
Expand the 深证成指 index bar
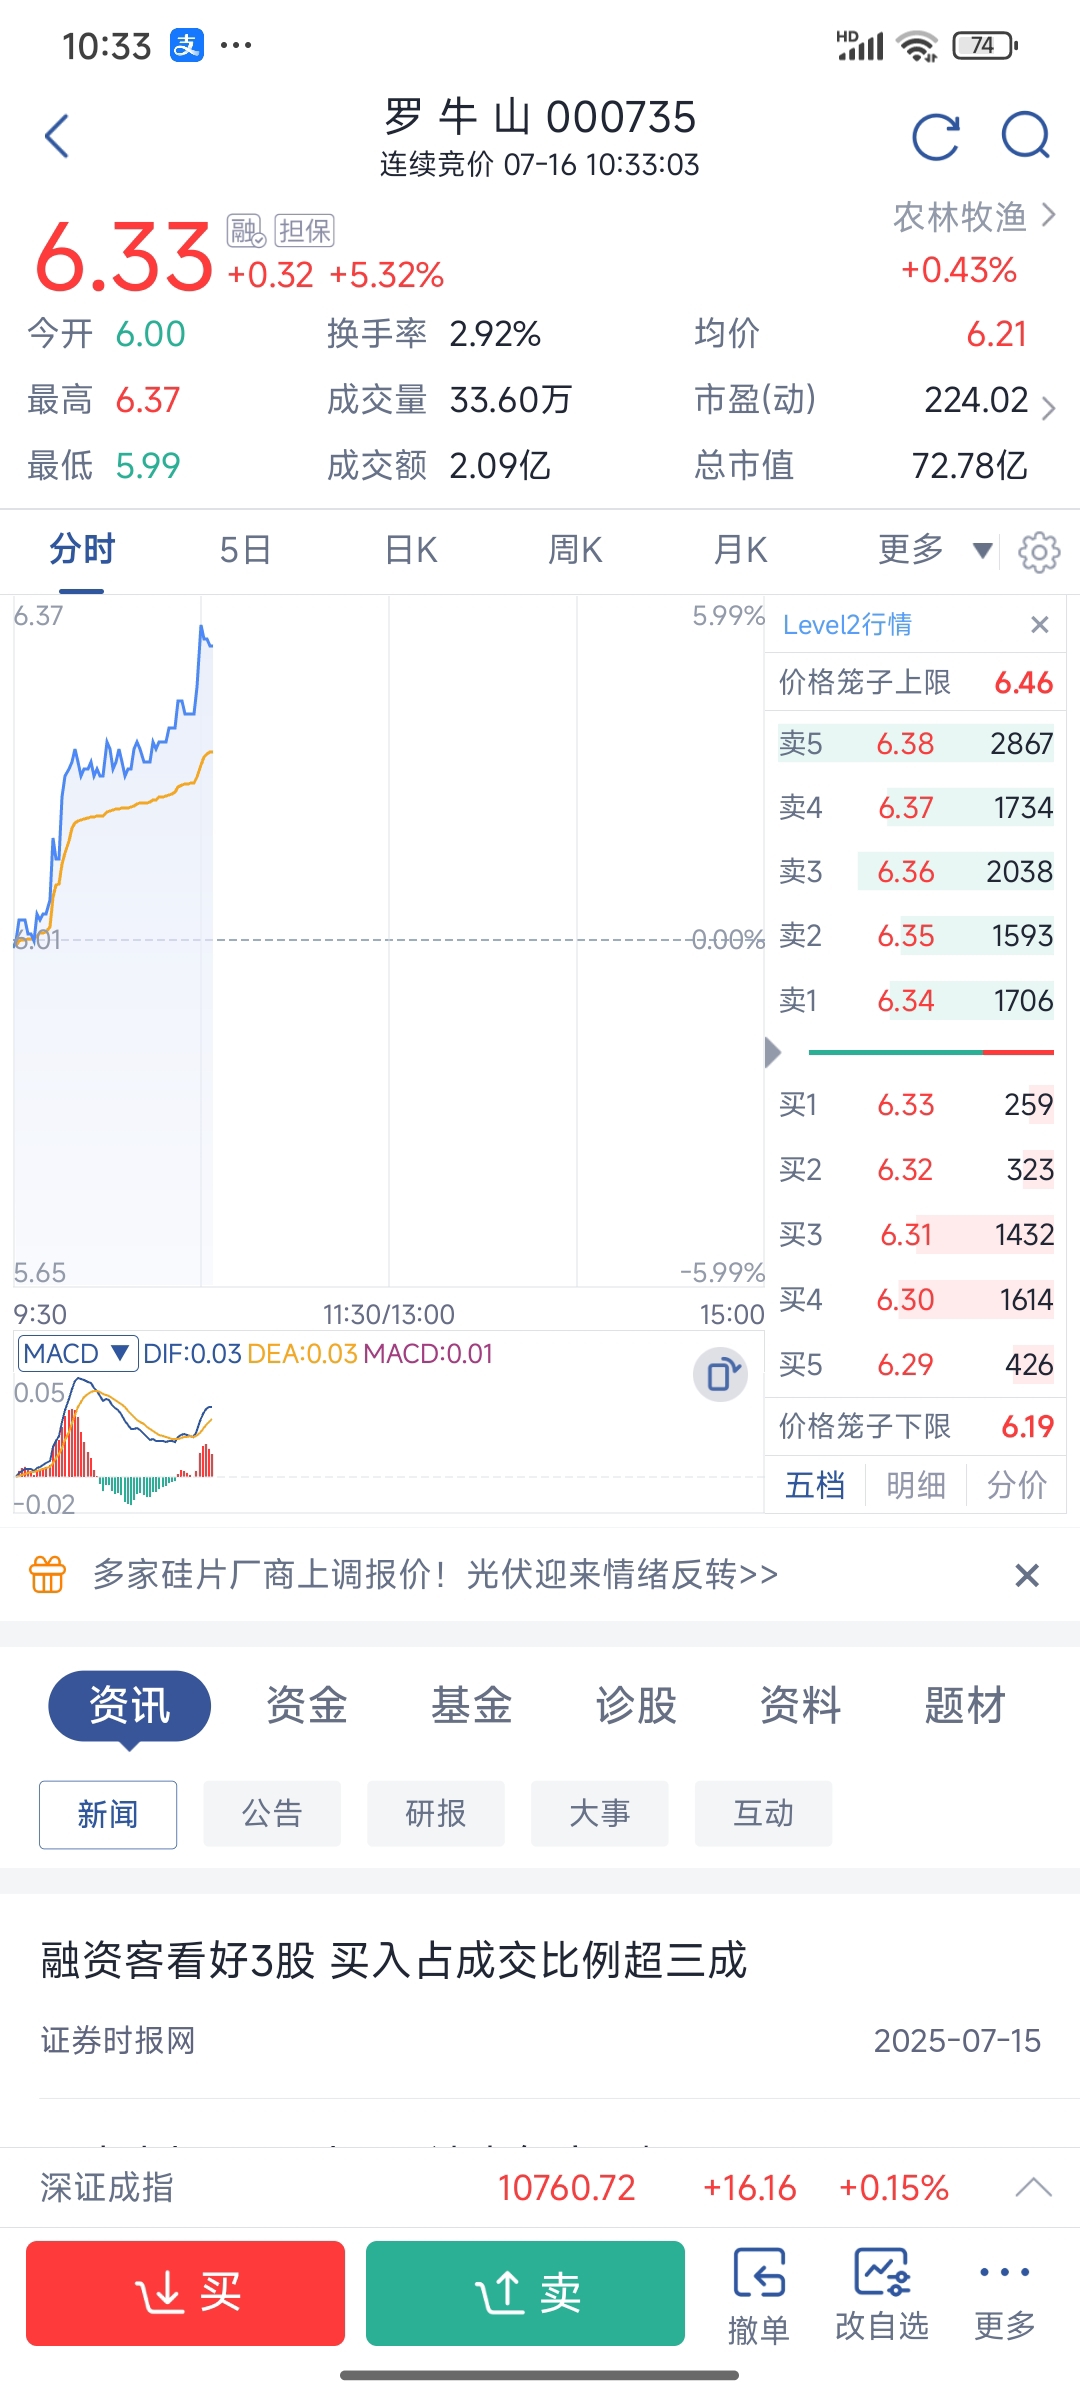(x=1033, y=2187)
